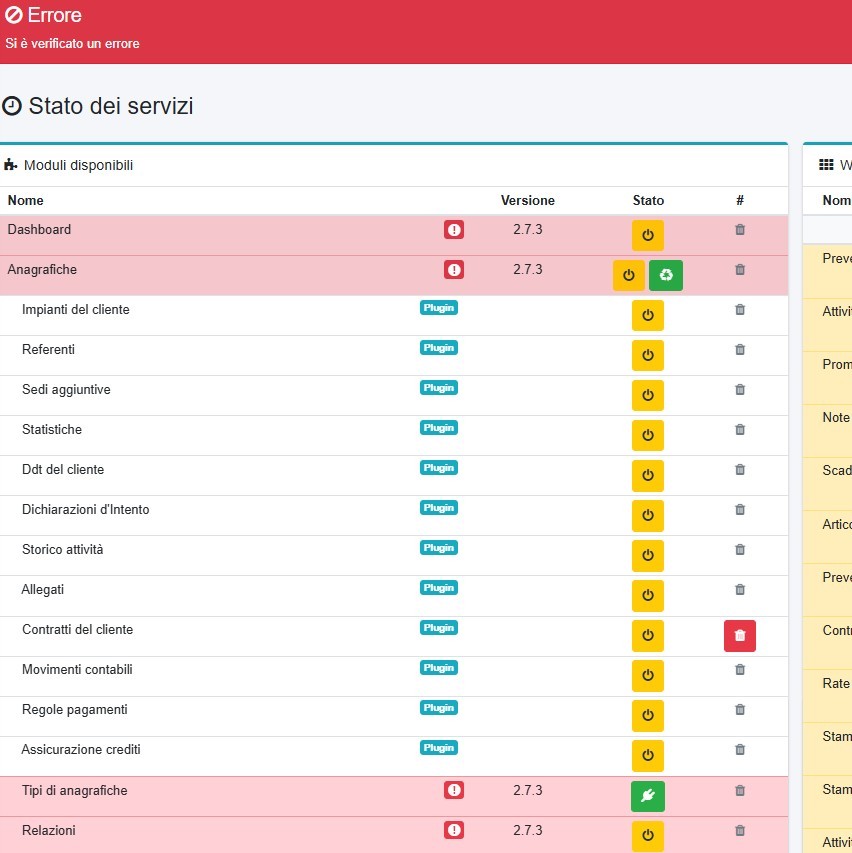This screenshot has width=852, height=853.
Task: Click the Moduli disponibili panel title
Action: point(78,166)
